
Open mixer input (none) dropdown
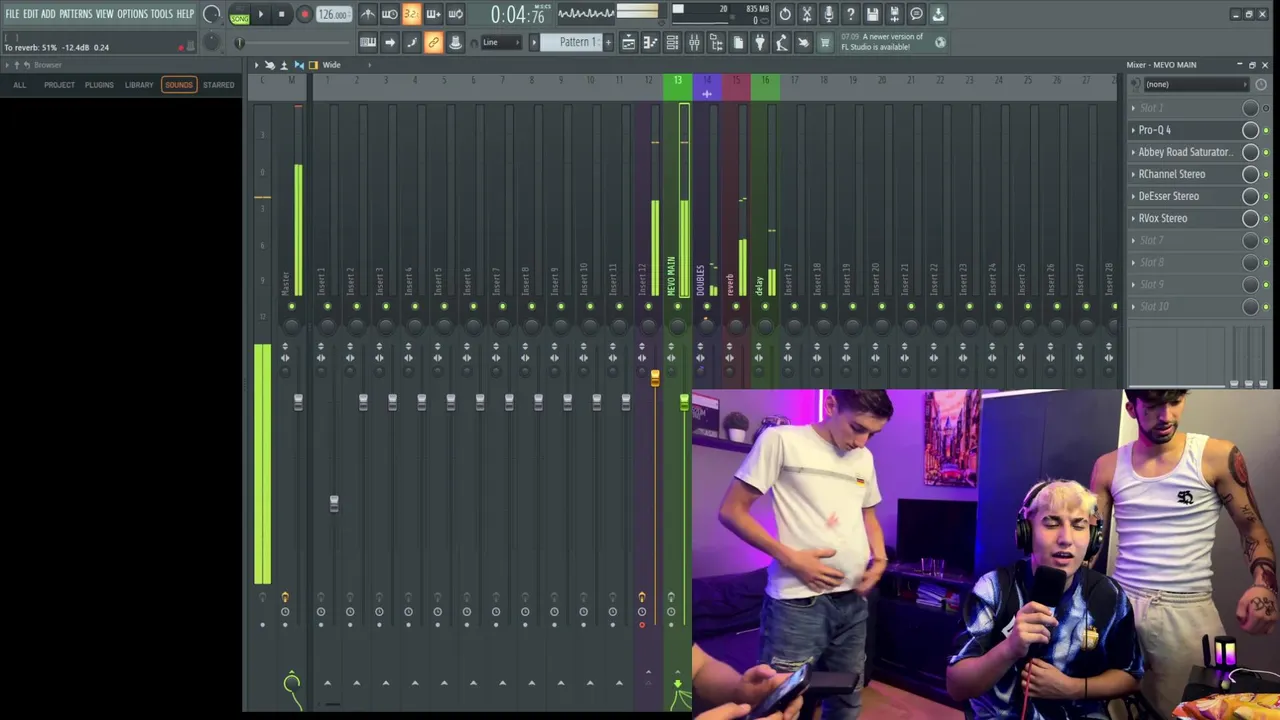(x=1195, y=85)
